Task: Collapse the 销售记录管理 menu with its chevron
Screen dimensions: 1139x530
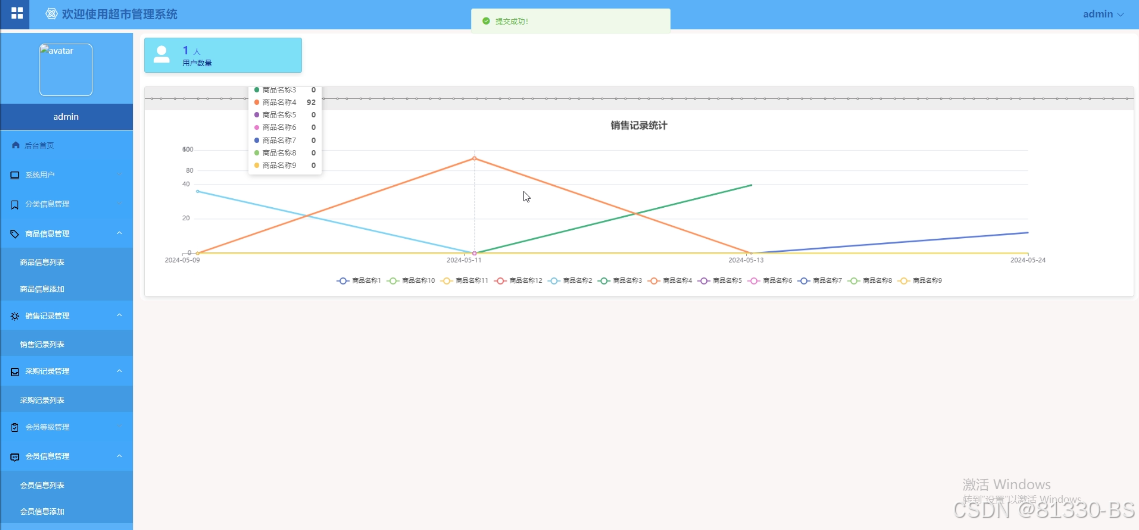Action: pyautogui.click(x=119, y=316)
